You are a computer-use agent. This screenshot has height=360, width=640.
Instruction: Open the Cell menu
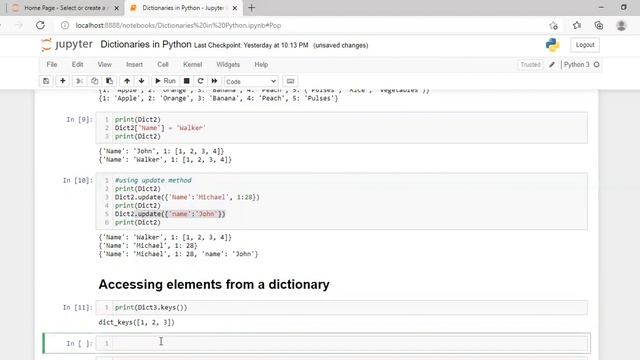pyautogui.click(x=162, y=64)
